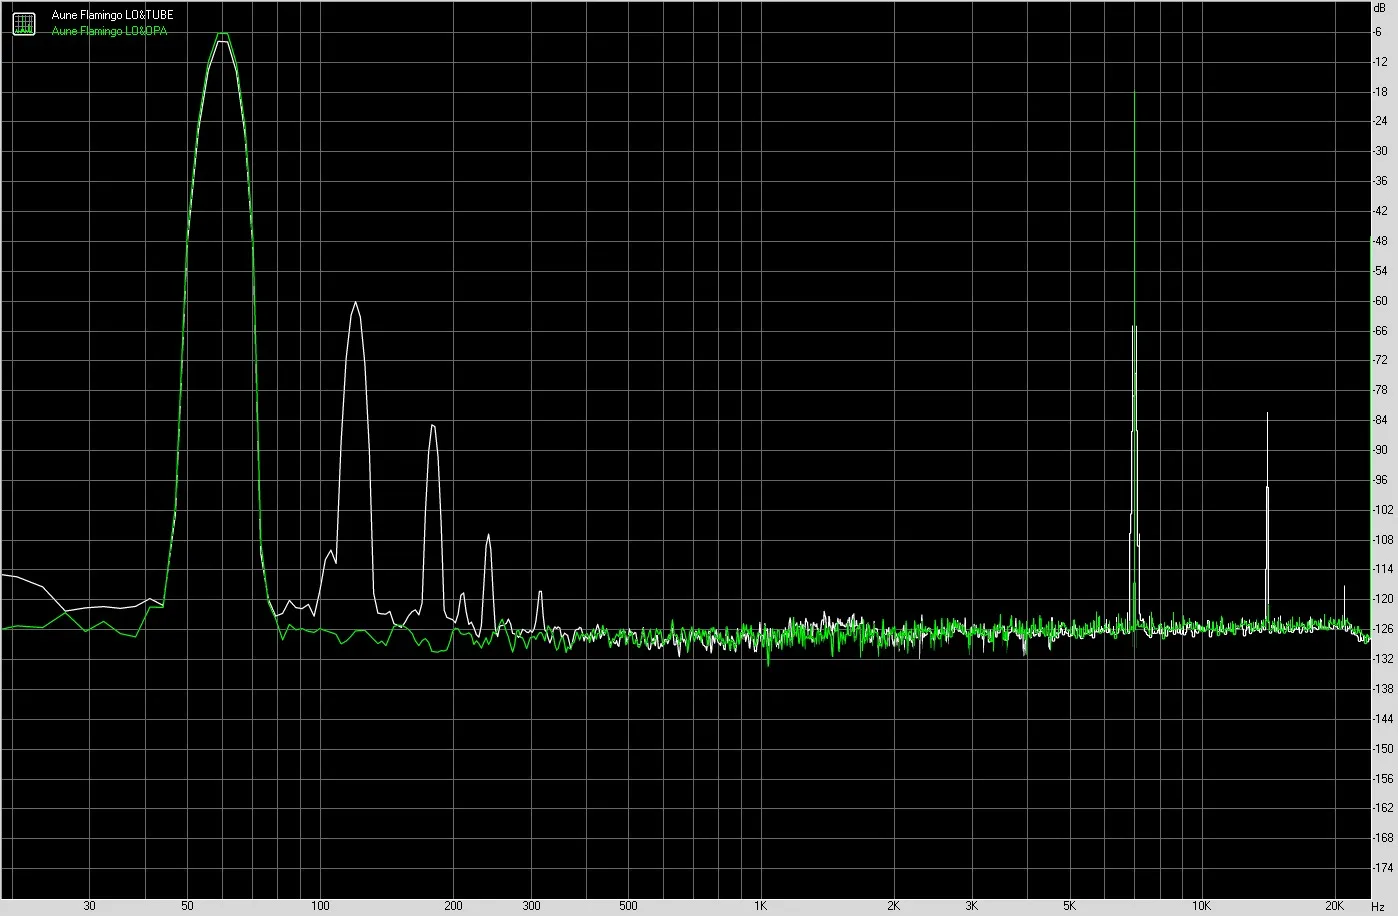Viewport: 1398px width, 916px height.
Task: Click the -114 dB axis label
Action: pyautogui.click(x=1382, y=569)
